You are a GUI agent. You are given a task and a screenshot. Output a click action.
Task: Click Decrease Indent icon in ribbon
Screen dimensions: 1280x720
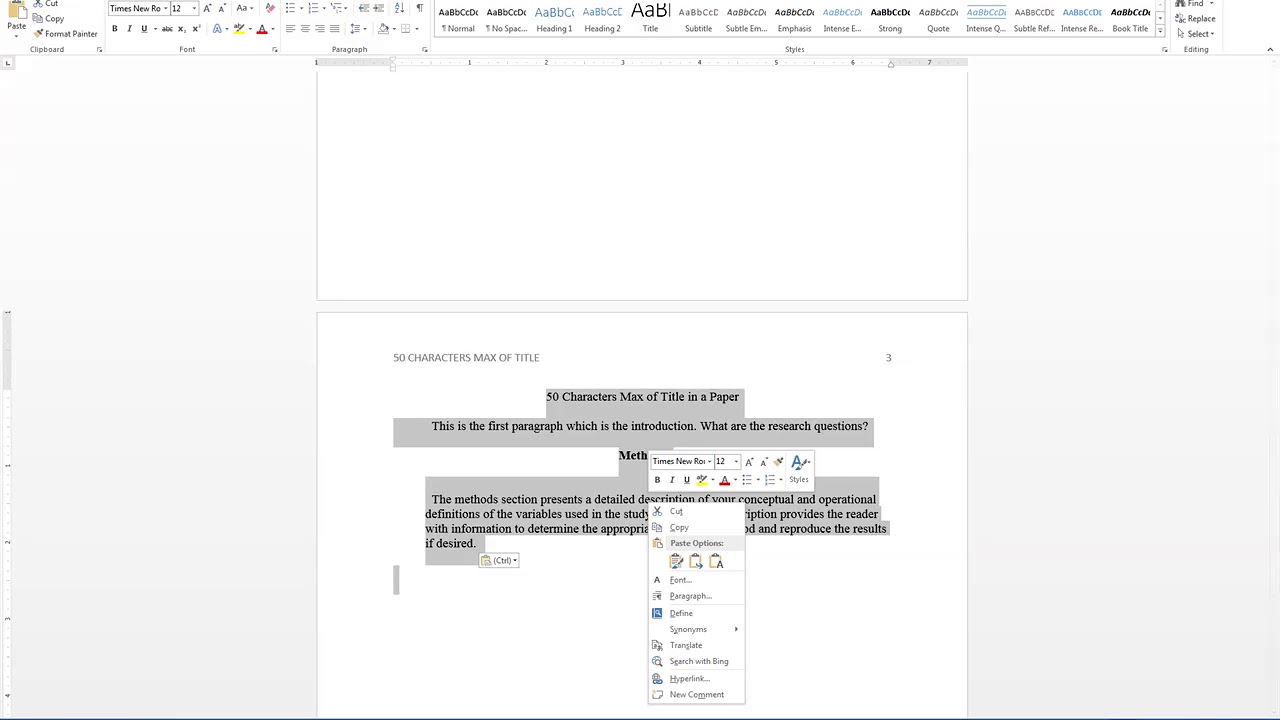point(364,8)
